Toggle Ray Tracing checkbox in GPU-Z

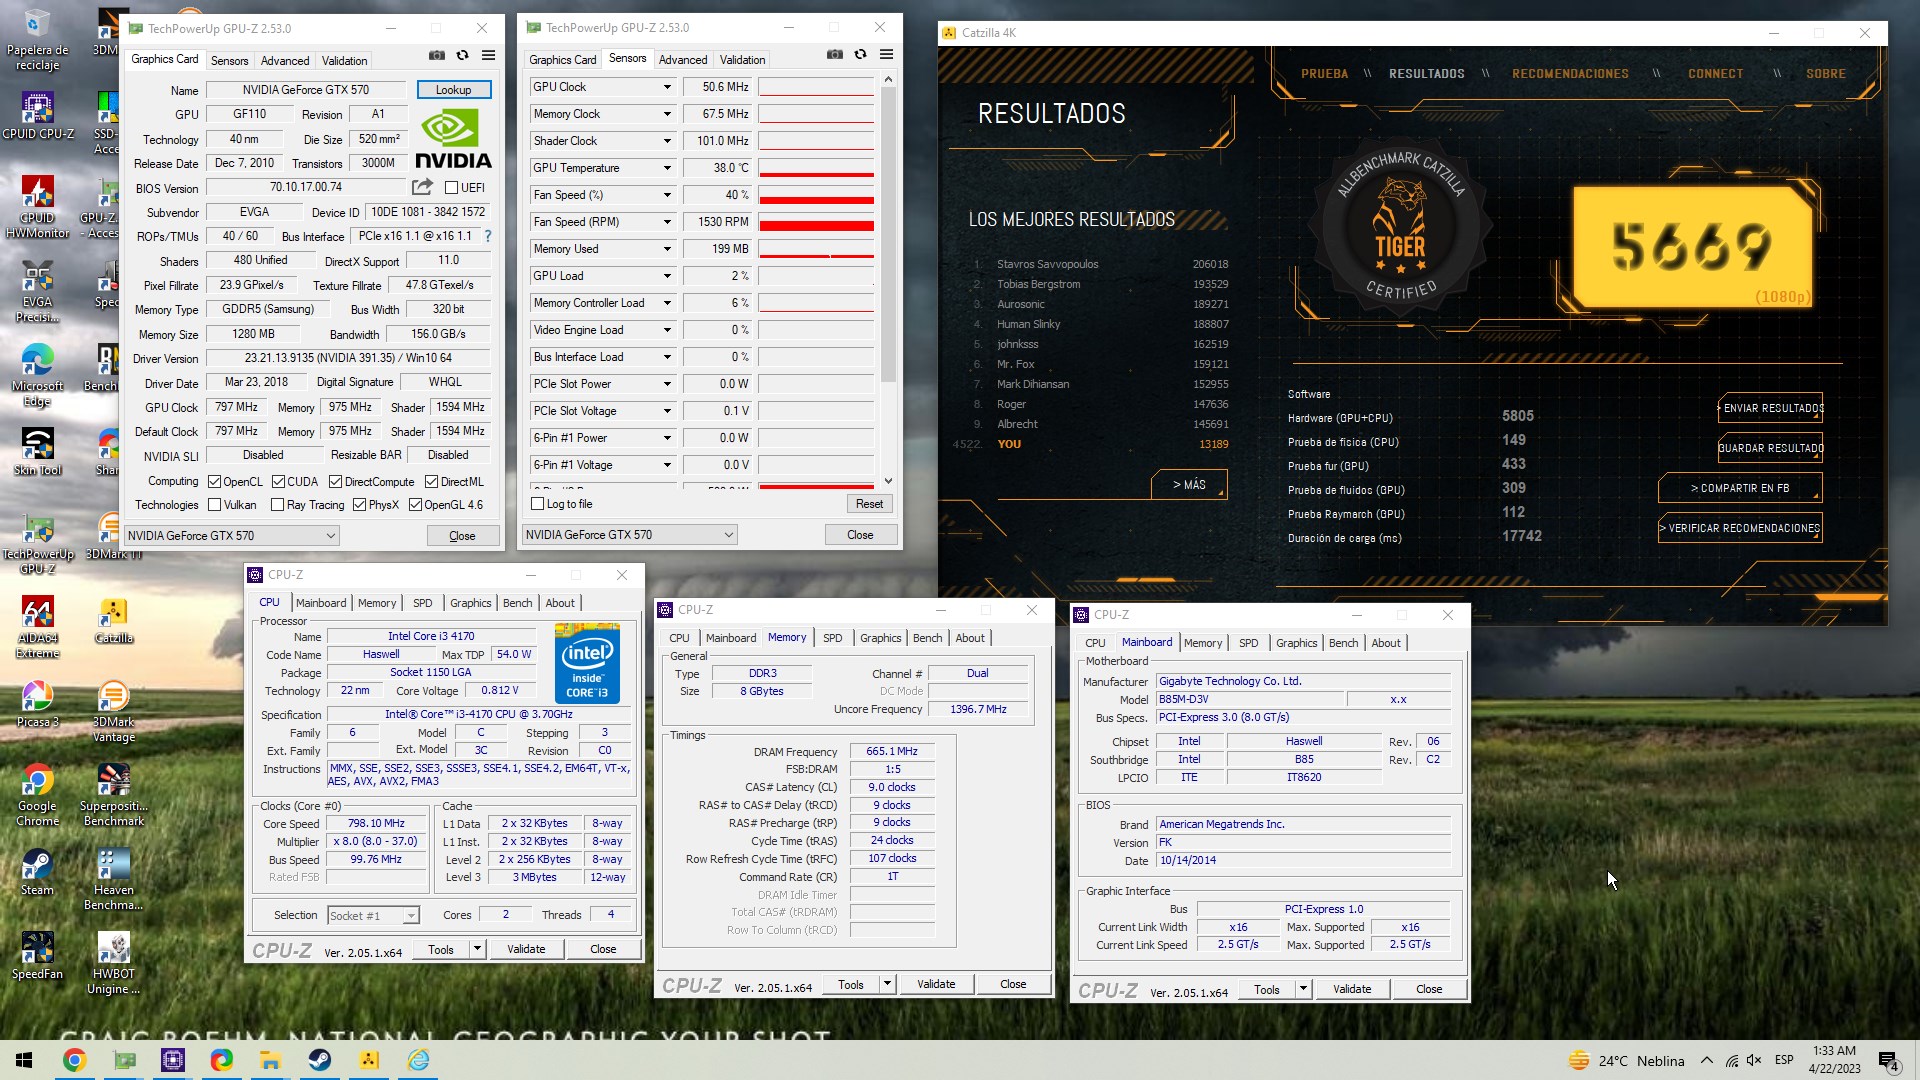click(278, 505)
